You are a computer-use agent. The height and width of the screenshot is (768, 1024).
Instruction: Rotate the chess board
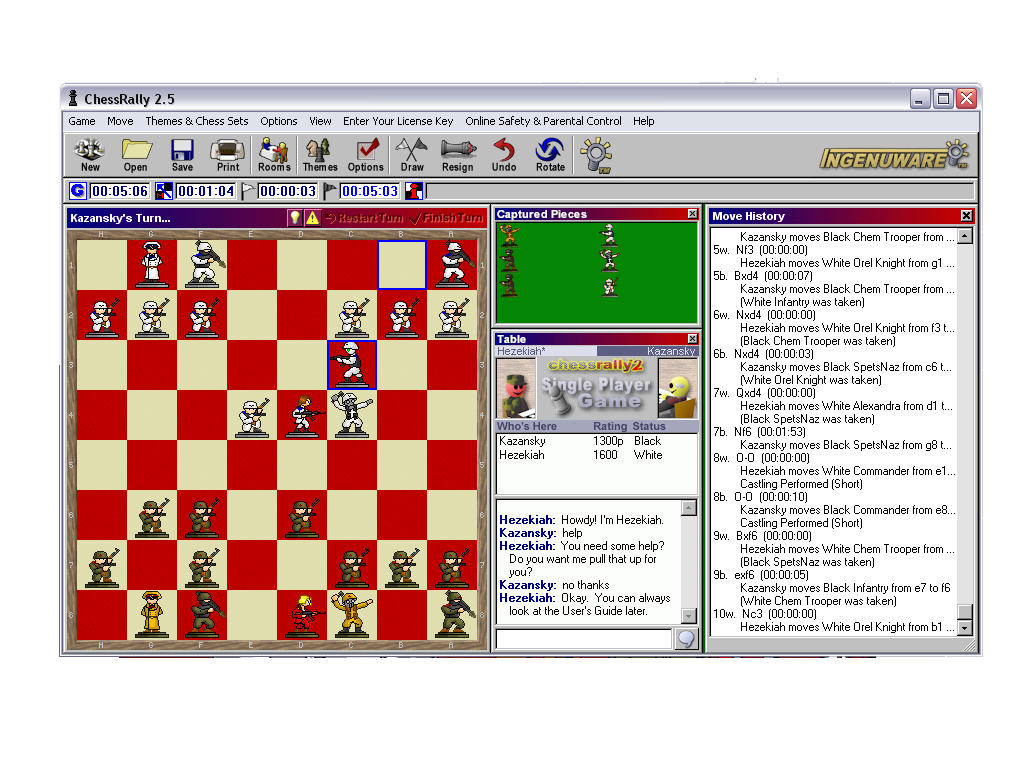click(551, 155)
